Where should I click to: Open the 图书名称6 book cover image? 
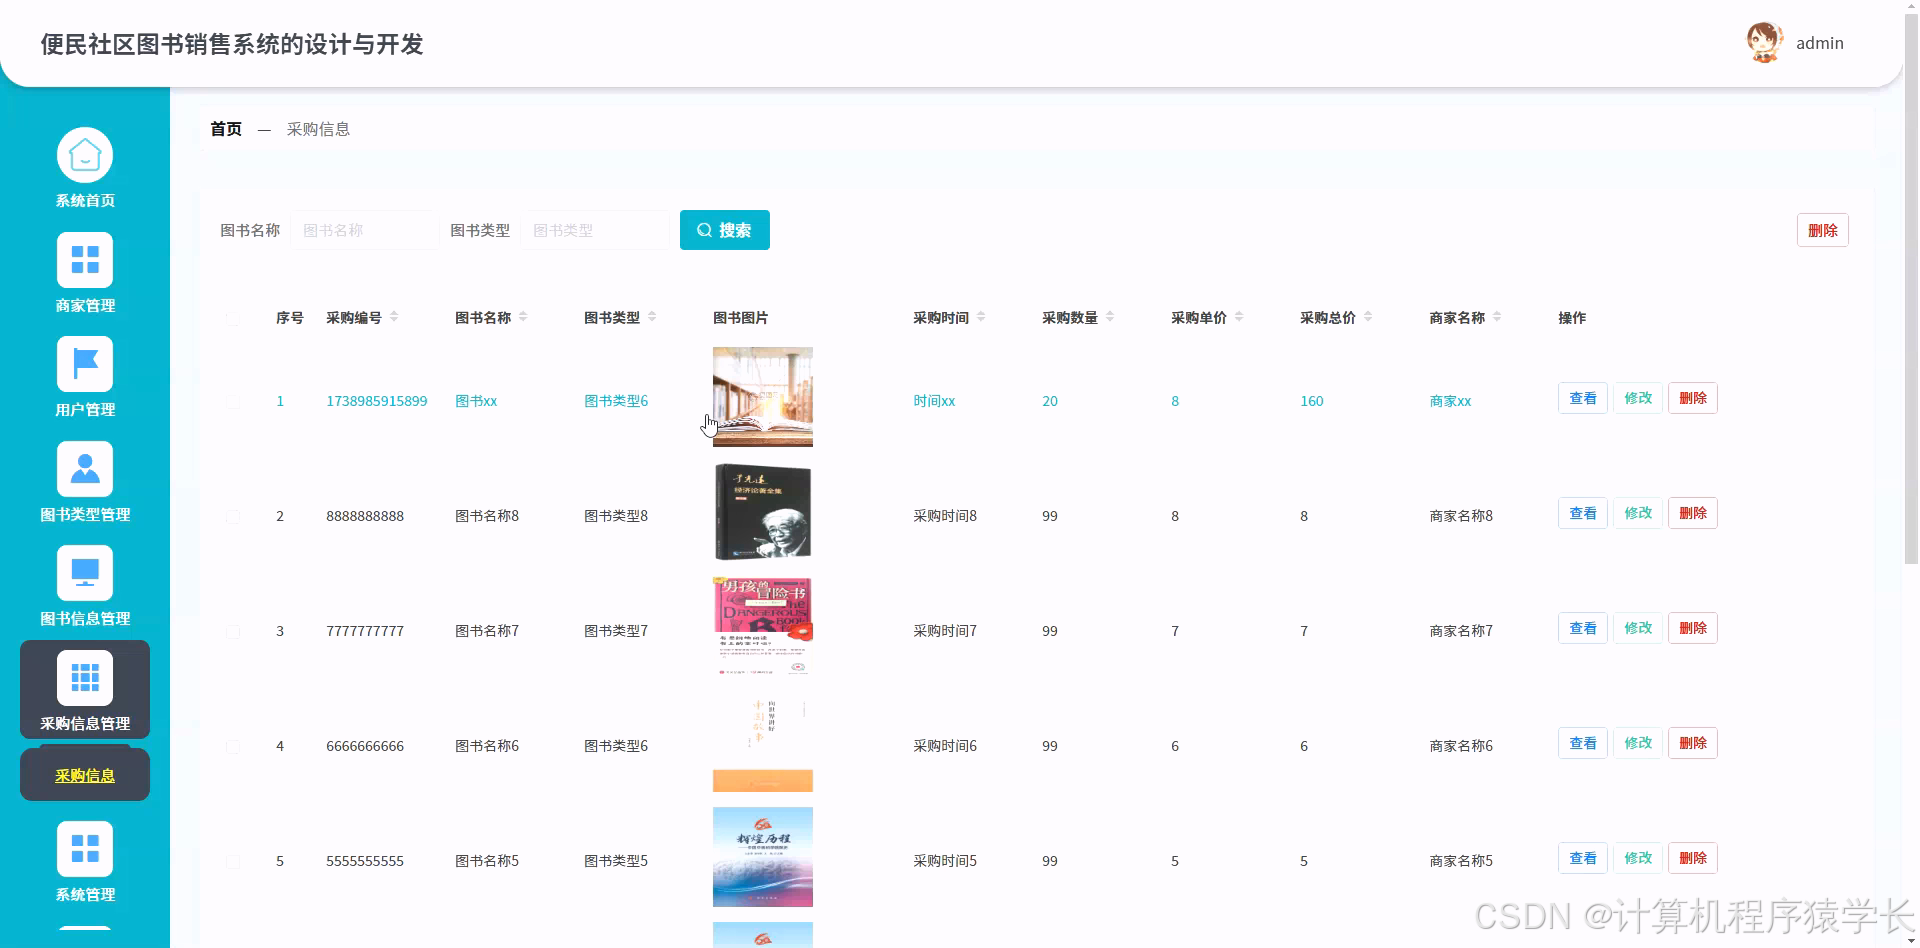(x=763, y=742)
